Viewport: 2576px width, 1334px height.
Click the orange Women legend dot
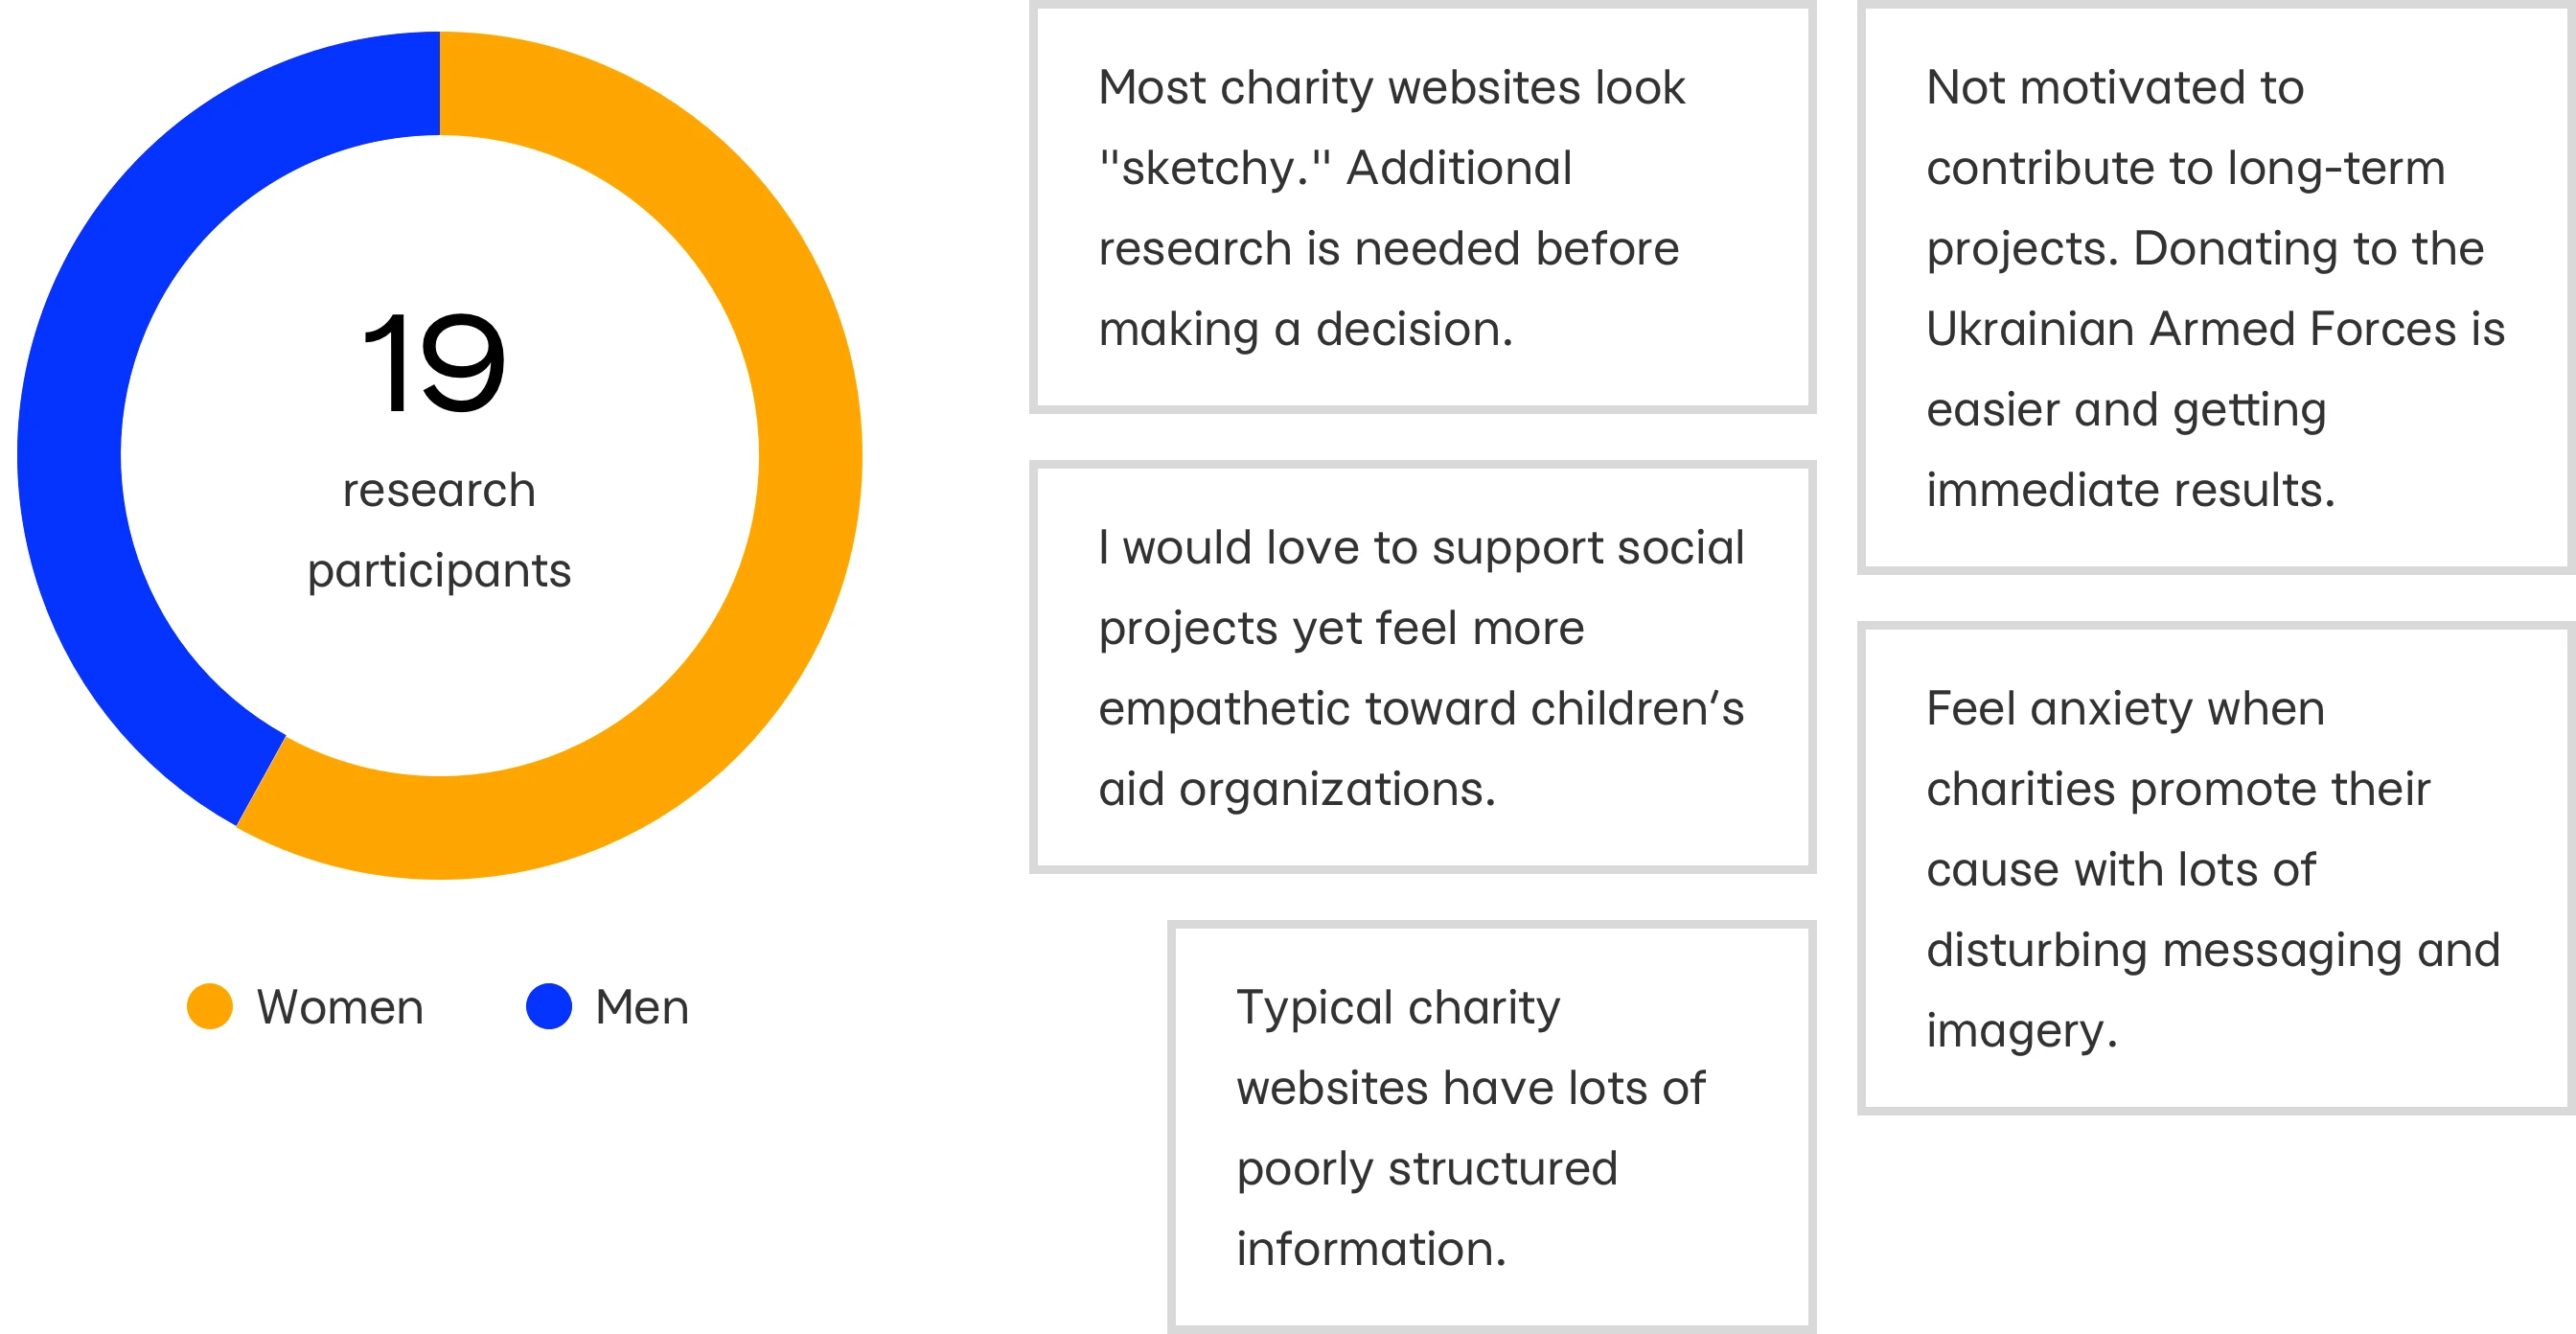210,1006
